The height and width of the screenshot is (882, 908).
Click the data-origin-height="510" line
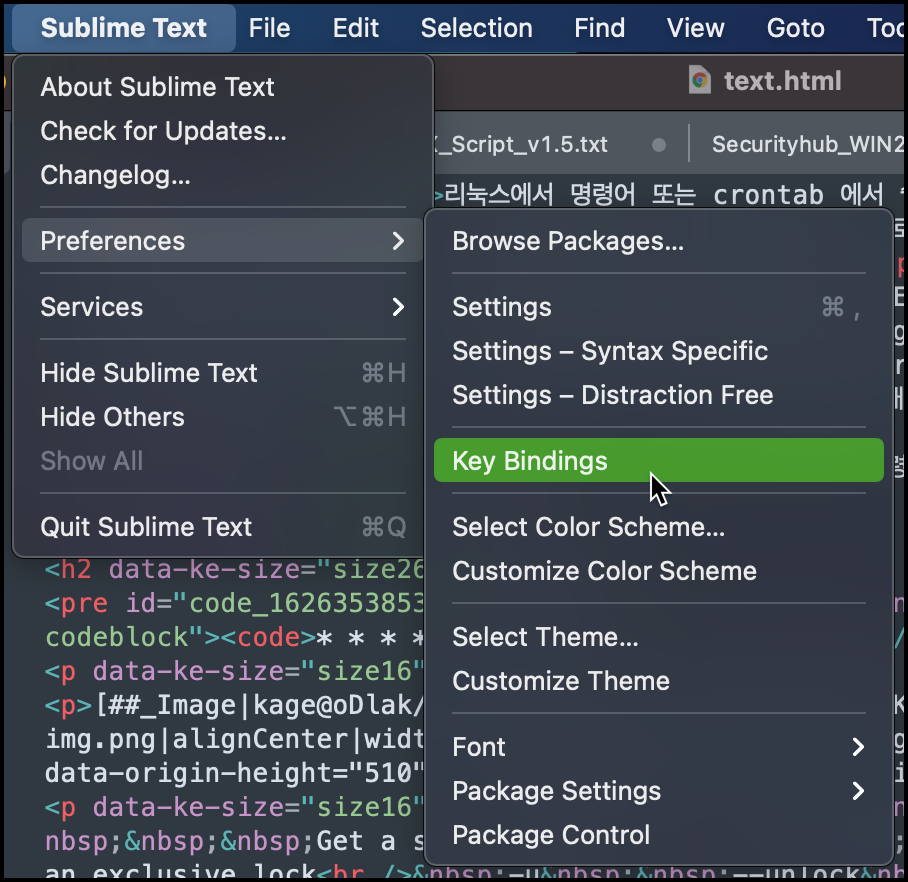click(x=234, y=773)
